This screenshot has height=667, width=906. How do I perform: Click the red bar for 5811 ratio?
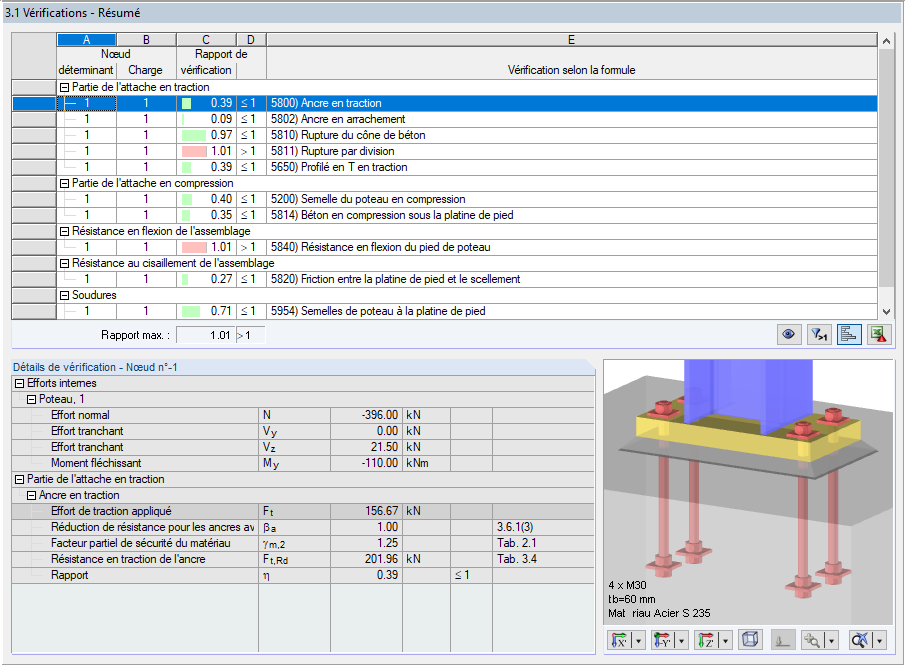pos(194,151)
